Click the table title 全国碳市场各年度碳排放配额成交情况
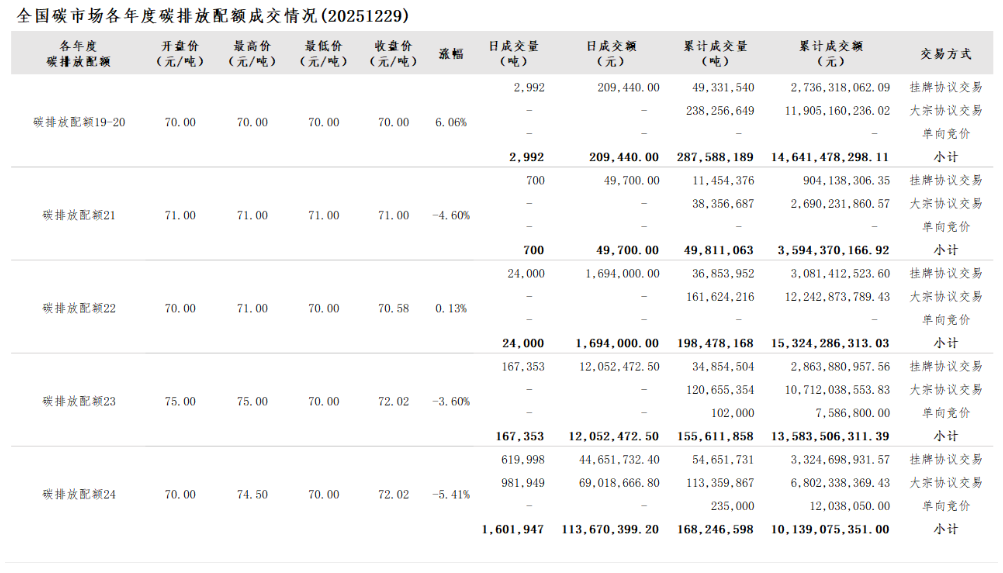This screenshot has width=1003, height=573. [200, 16]
